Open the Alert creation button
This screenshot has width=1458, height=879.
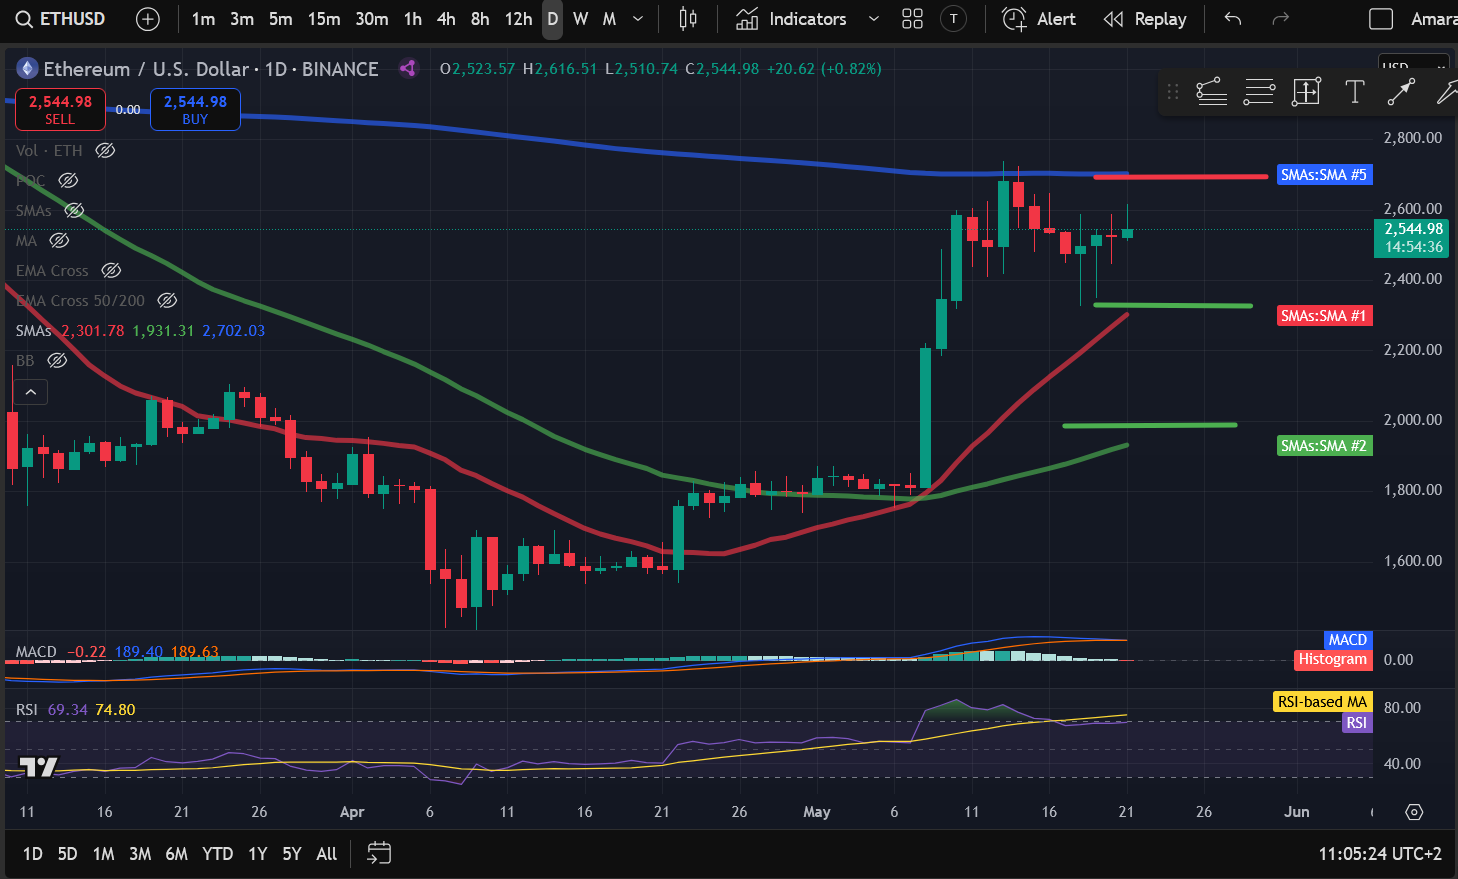coord(1039,19)
